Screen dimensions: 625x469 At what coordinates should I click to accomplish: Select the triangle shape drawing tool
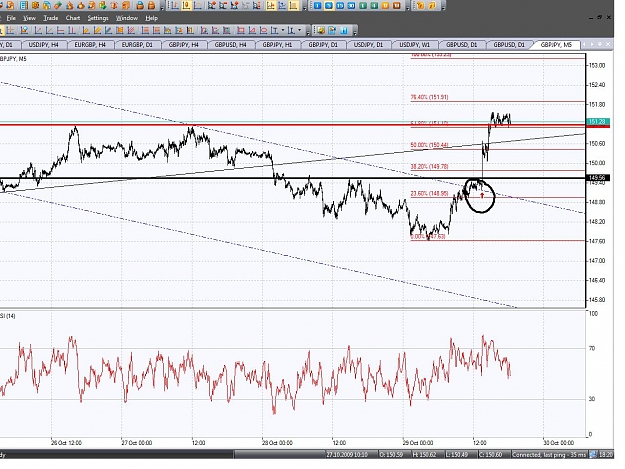pyautogui.click(x=252, y=30)
